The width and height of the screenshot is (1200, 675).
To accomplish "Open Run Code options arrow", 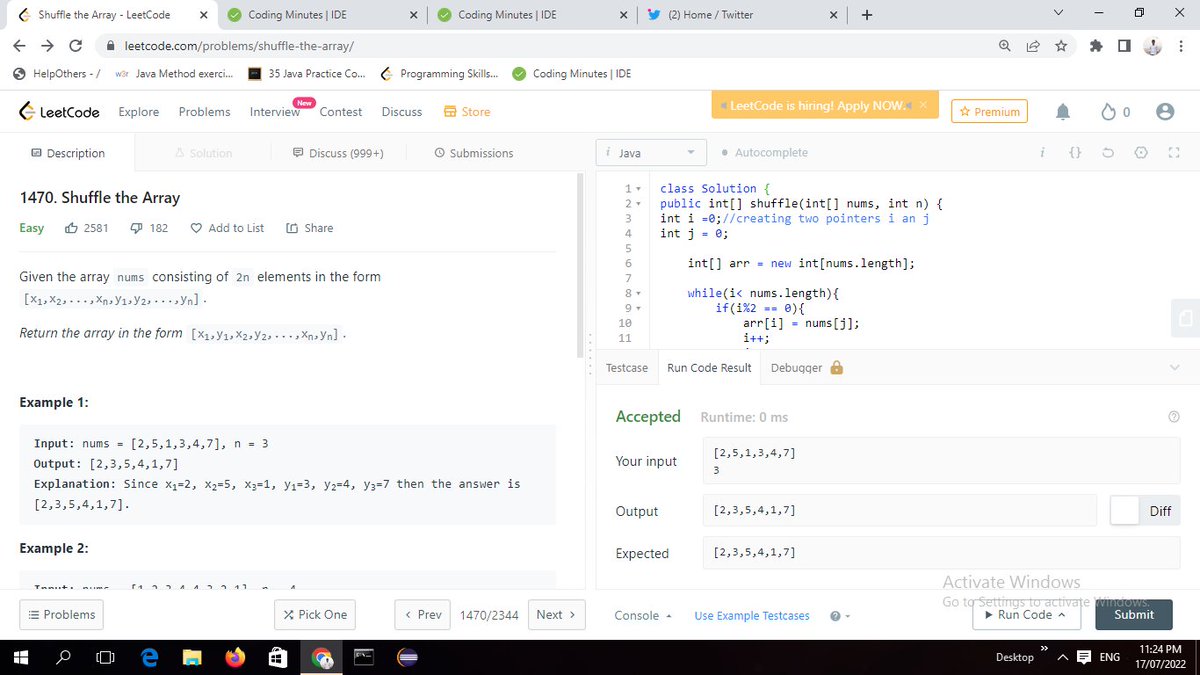I will 1061,615.
